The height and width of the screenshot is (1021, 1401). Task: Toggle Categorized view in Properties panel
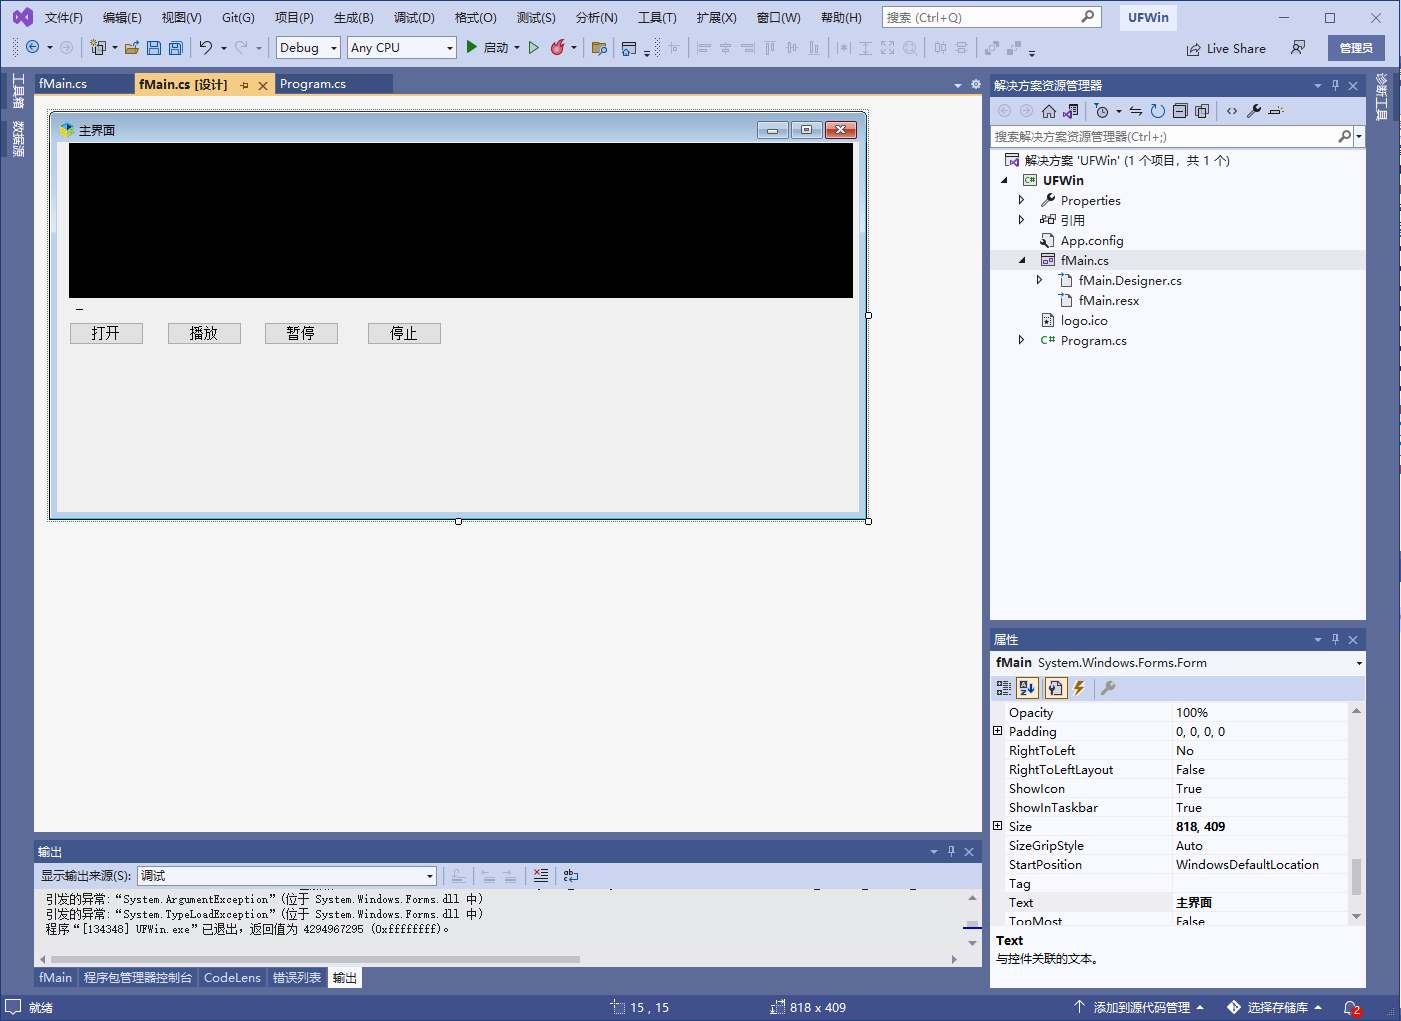click(1004, 688)
